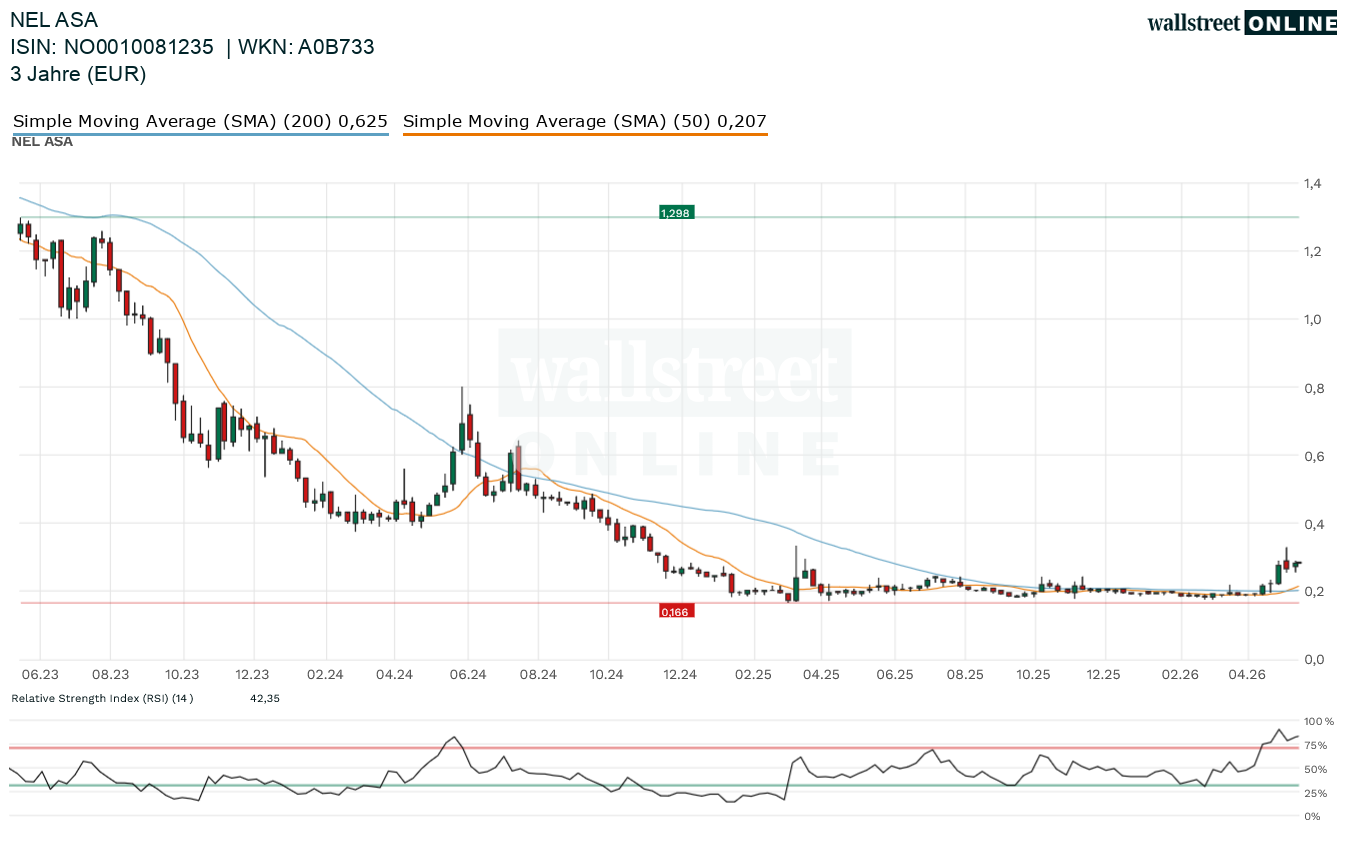Click the 10.24 date axis label
The image size is (1349, 843).
[607, 674]
